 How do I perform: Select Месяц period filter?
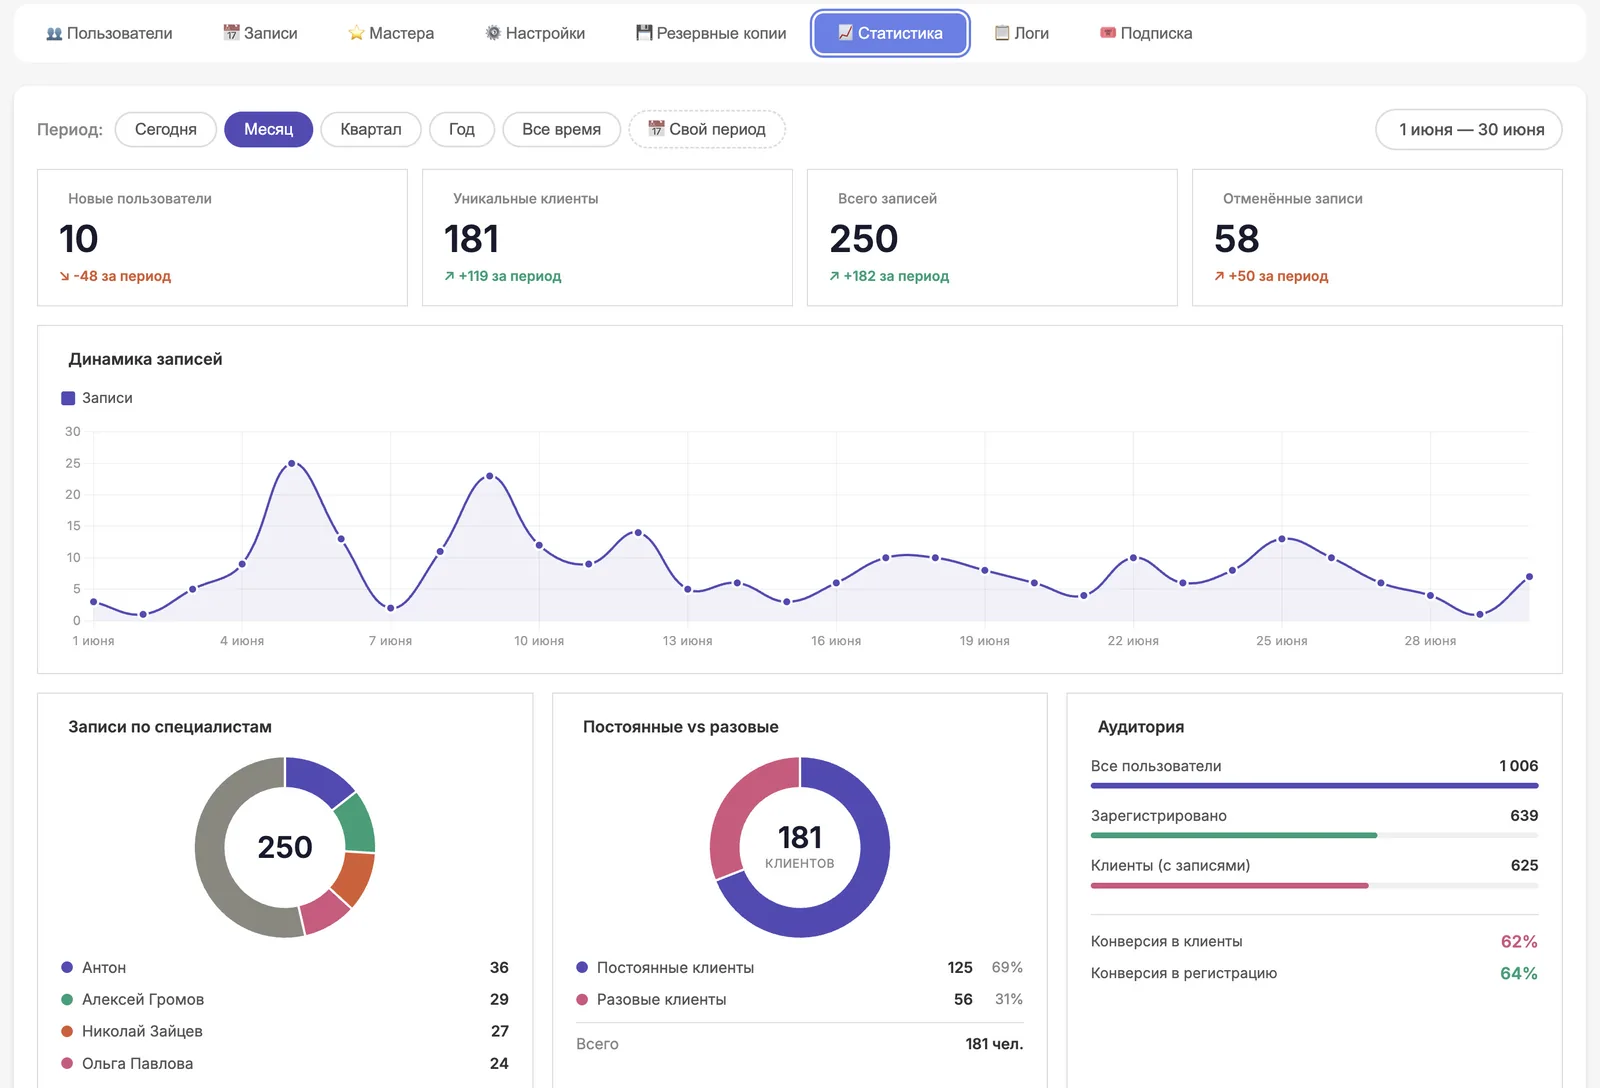[268, 129]
